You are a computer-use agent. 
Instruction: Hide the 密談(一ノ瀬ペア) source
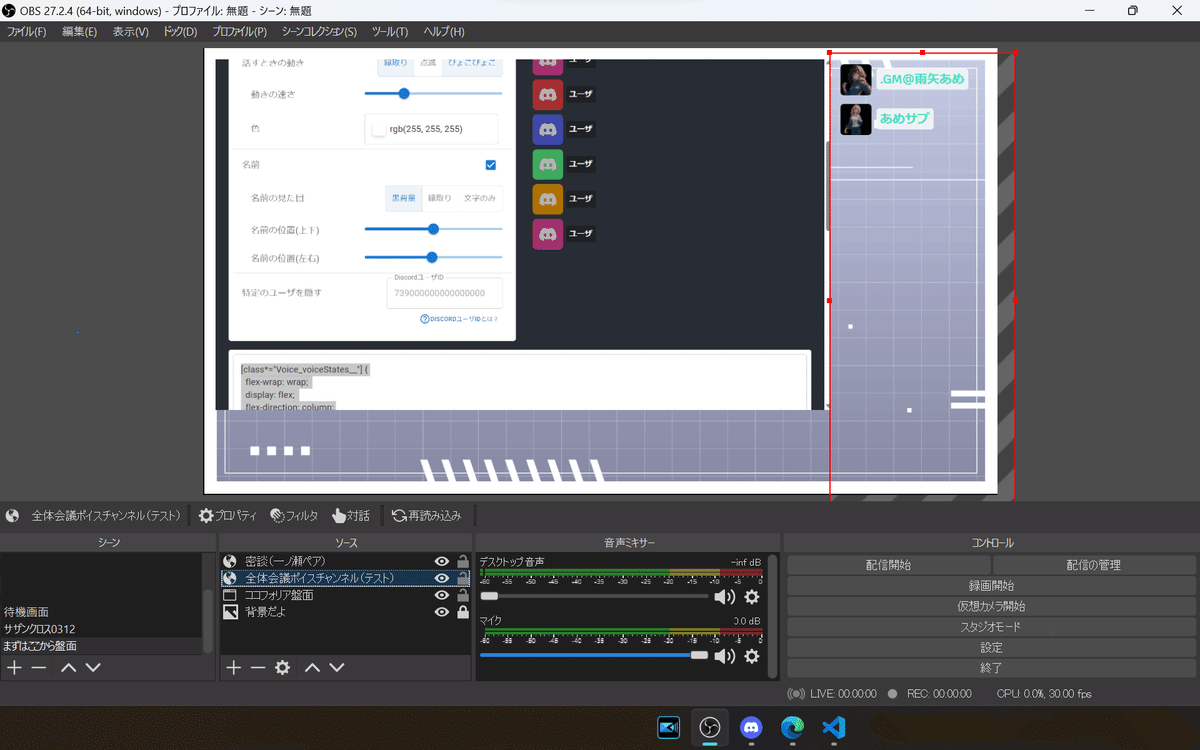pyautogui.click(x=441, y=562)
